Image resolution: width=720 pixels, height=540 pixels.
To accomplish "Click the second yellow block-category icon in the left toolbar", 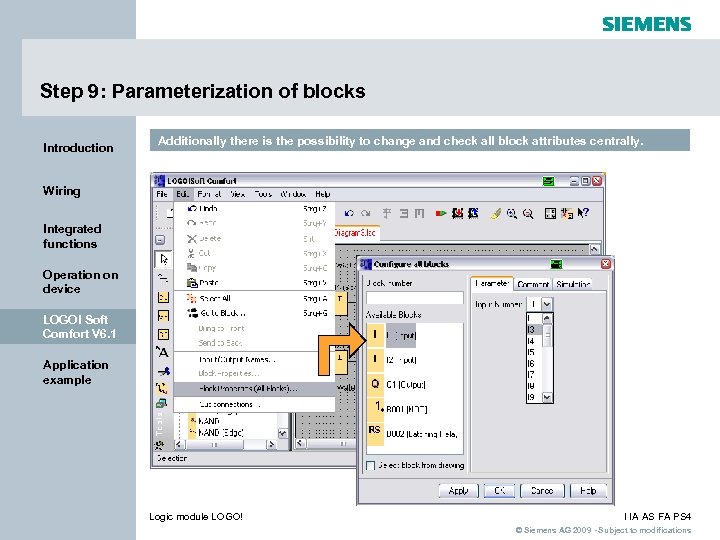I will [x=163, y=315].
